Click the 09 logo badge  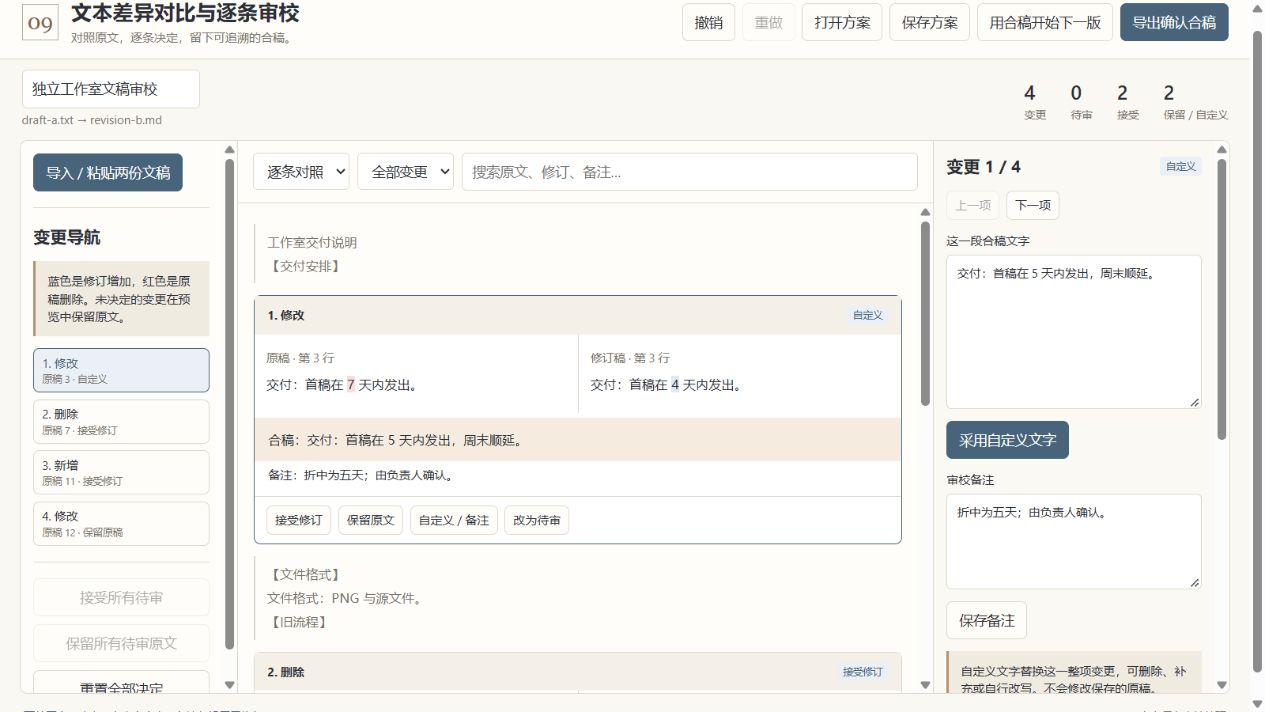[40, 23]
